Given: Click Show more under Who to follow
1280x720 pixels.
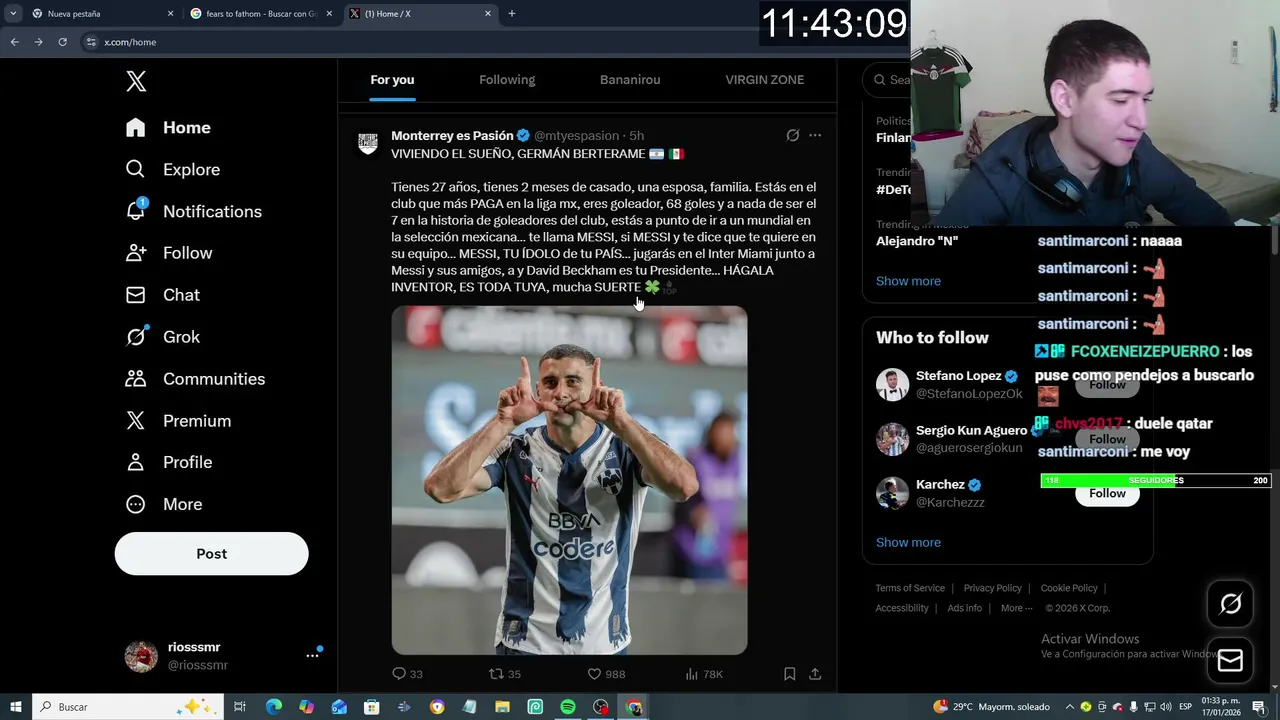Looking at the screenshot, I should [908, 542].
